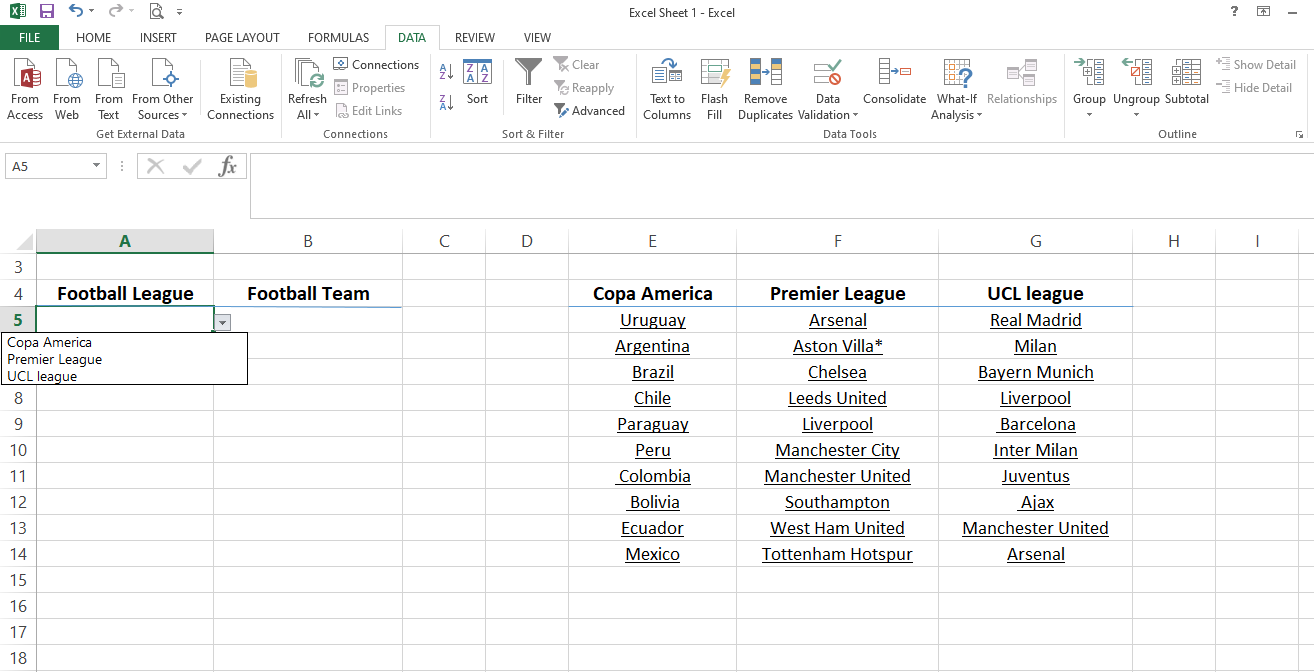Open the REVIEW ribbon tab
The width and height of the screenshot is (1314, 672).
474,37
